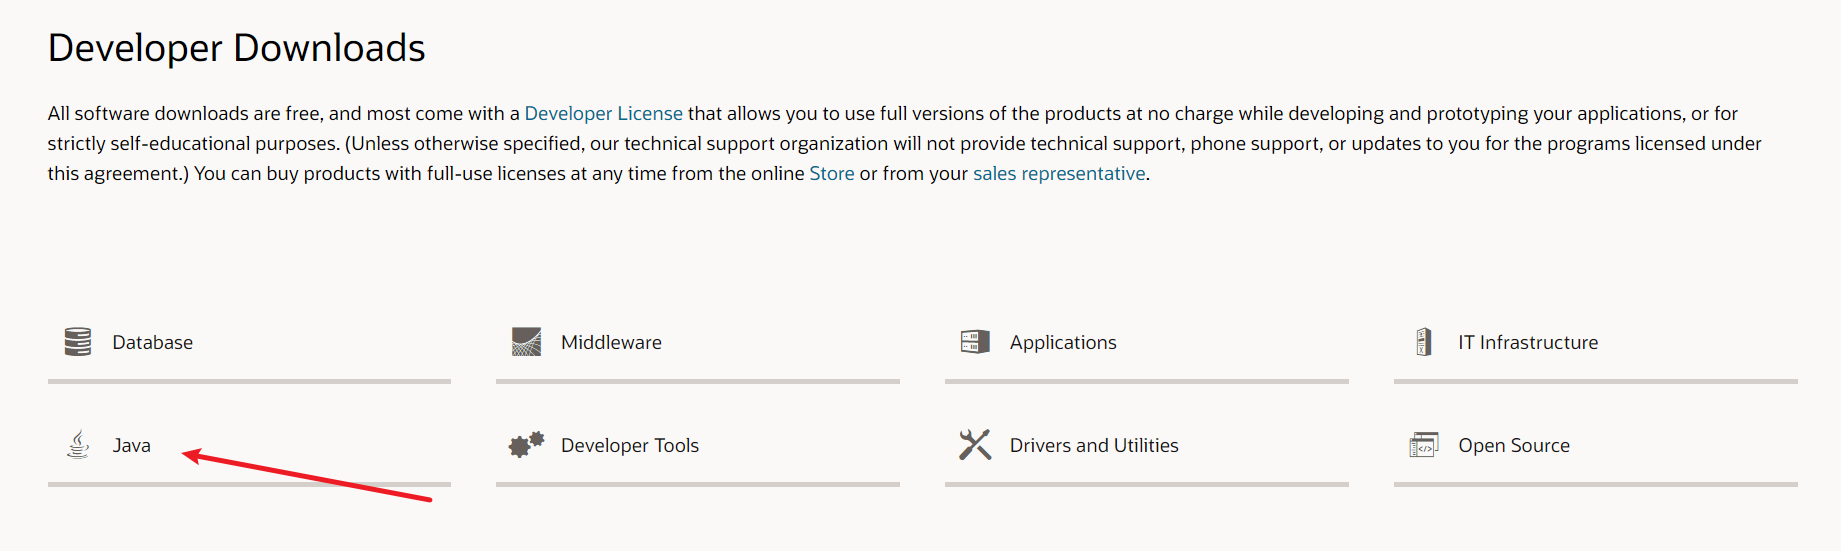The image size is (1841, 551).
Task: Click the IT Infrastructure server icon
Action: click(1424, 342)
